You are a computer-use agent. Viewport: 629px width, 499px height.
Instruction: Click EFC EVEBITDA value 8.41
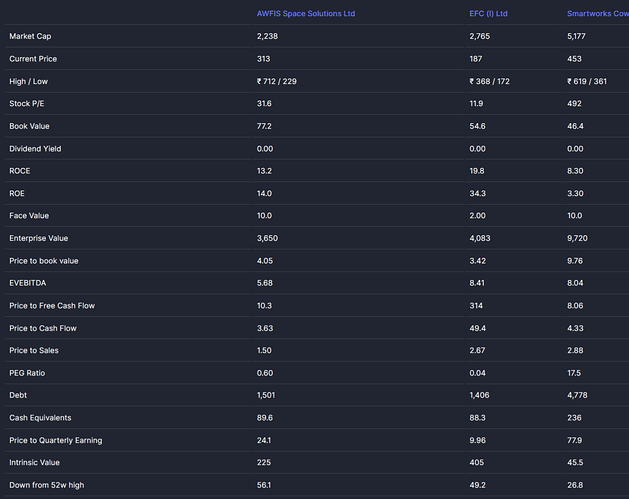477,283
